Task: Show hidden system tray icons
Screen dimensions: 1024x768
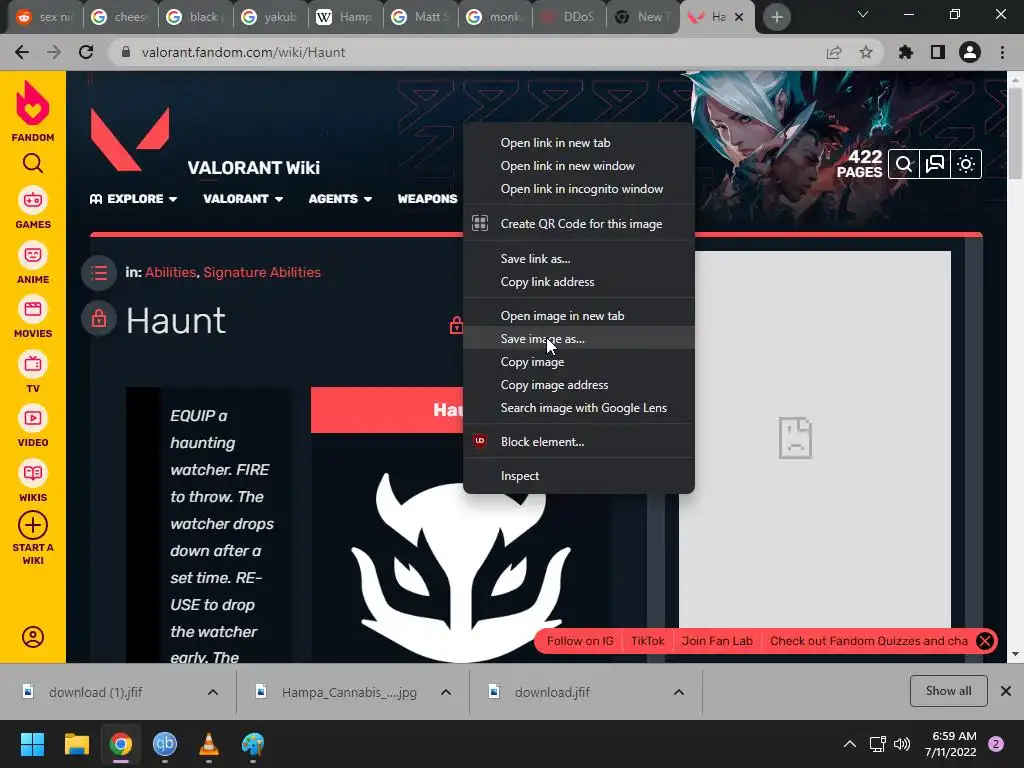Action: (850, 744)
